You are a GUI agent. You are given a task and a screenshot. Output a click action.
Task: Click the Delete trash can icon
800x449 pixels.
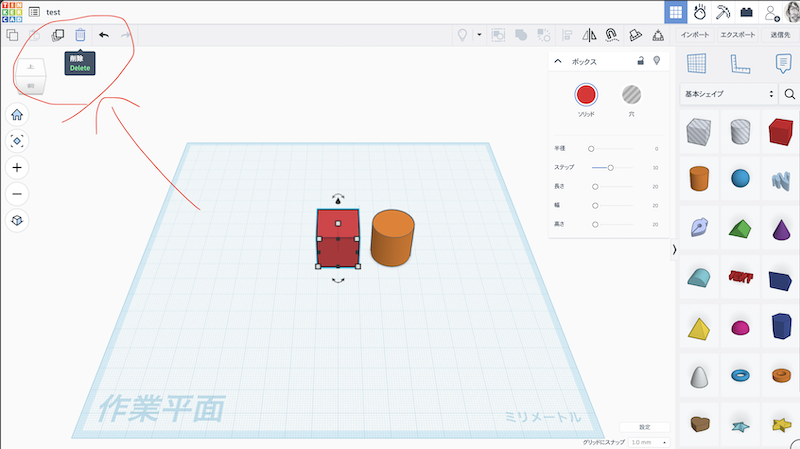tap(80, 35)
